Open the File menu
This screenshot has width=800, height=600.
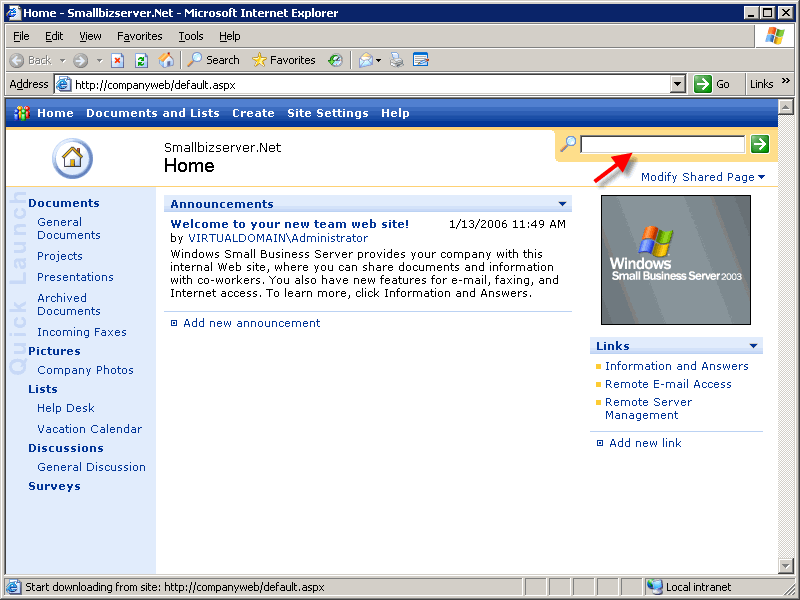tap(21, 36)
